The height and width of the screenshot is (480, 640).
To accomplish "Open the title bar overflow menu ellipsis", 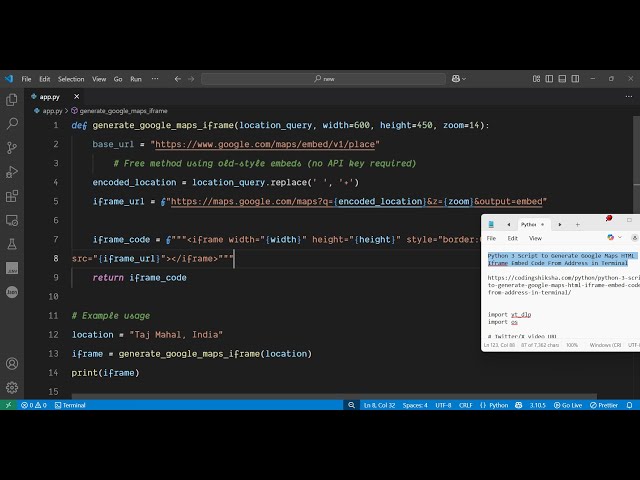I will 155,79.
